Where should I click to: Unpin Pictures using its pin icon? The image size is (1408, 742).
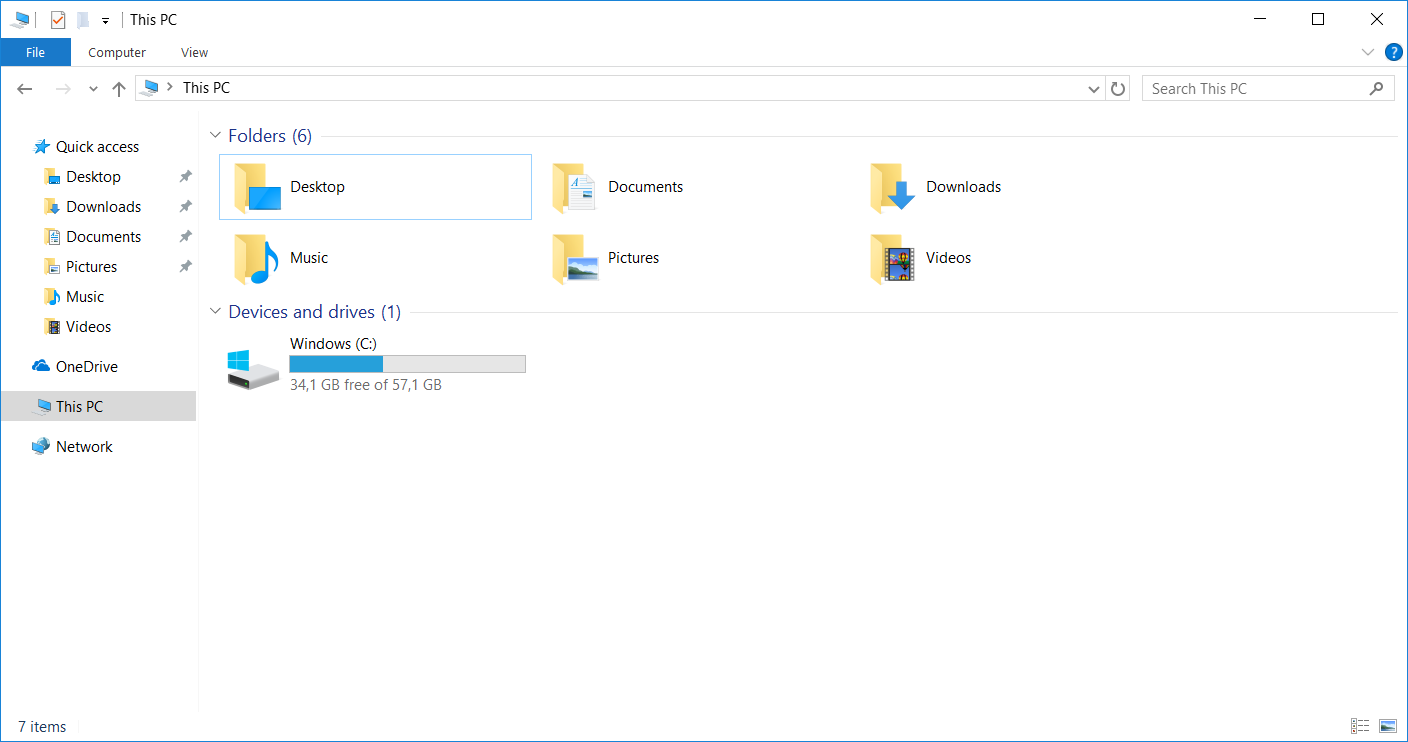[x=185, y=267]
